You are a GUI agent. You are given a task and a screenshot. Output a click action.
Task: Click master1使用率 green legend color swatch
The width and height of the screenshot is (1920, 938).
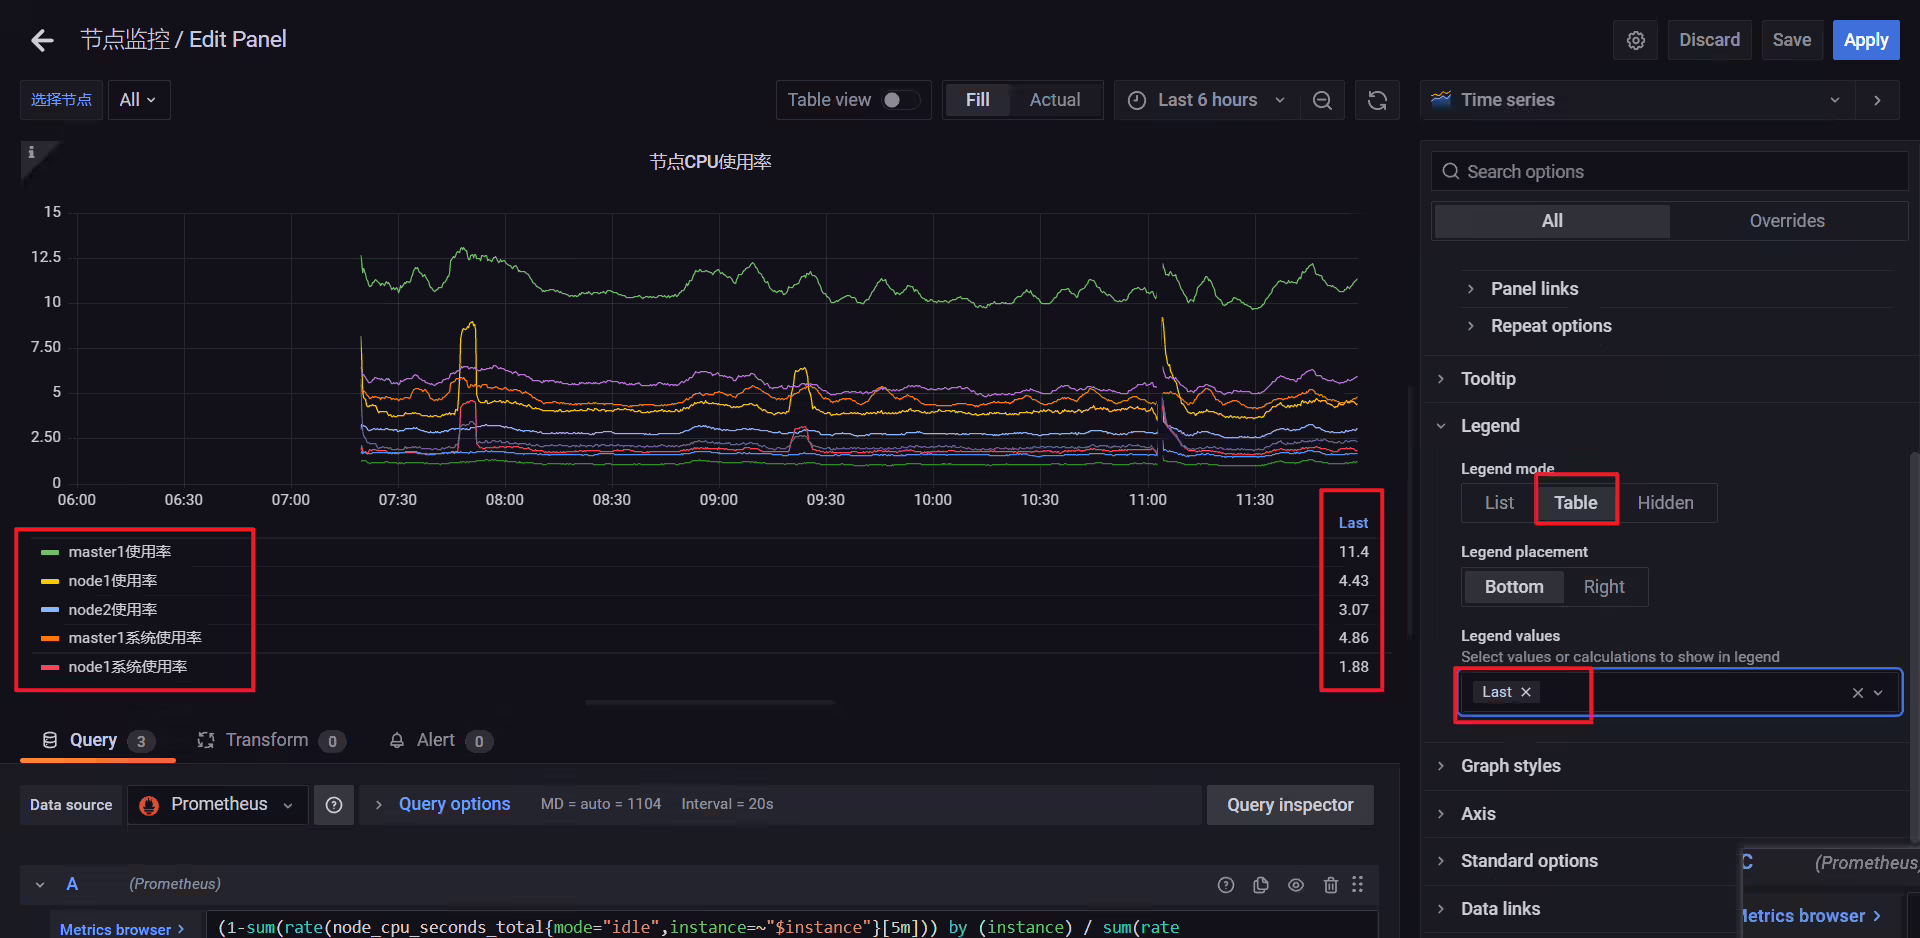pos(50,552)
